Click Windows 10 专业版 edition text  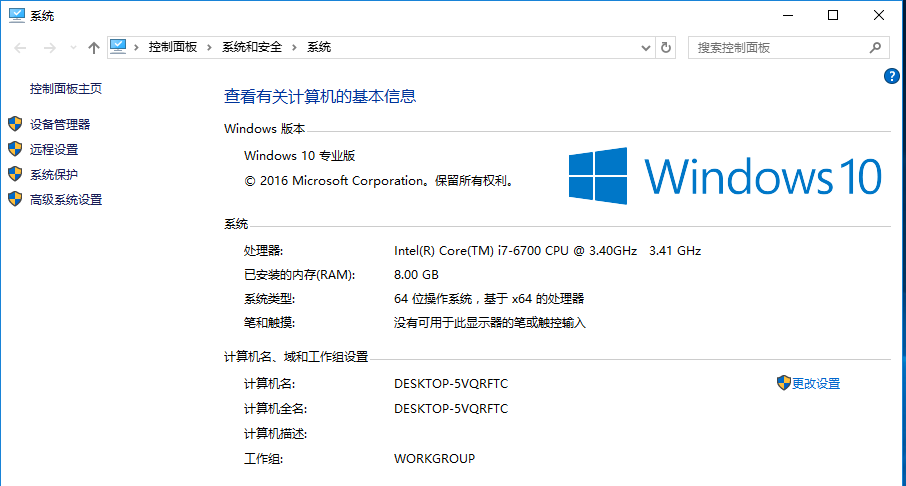click(299, 156)
